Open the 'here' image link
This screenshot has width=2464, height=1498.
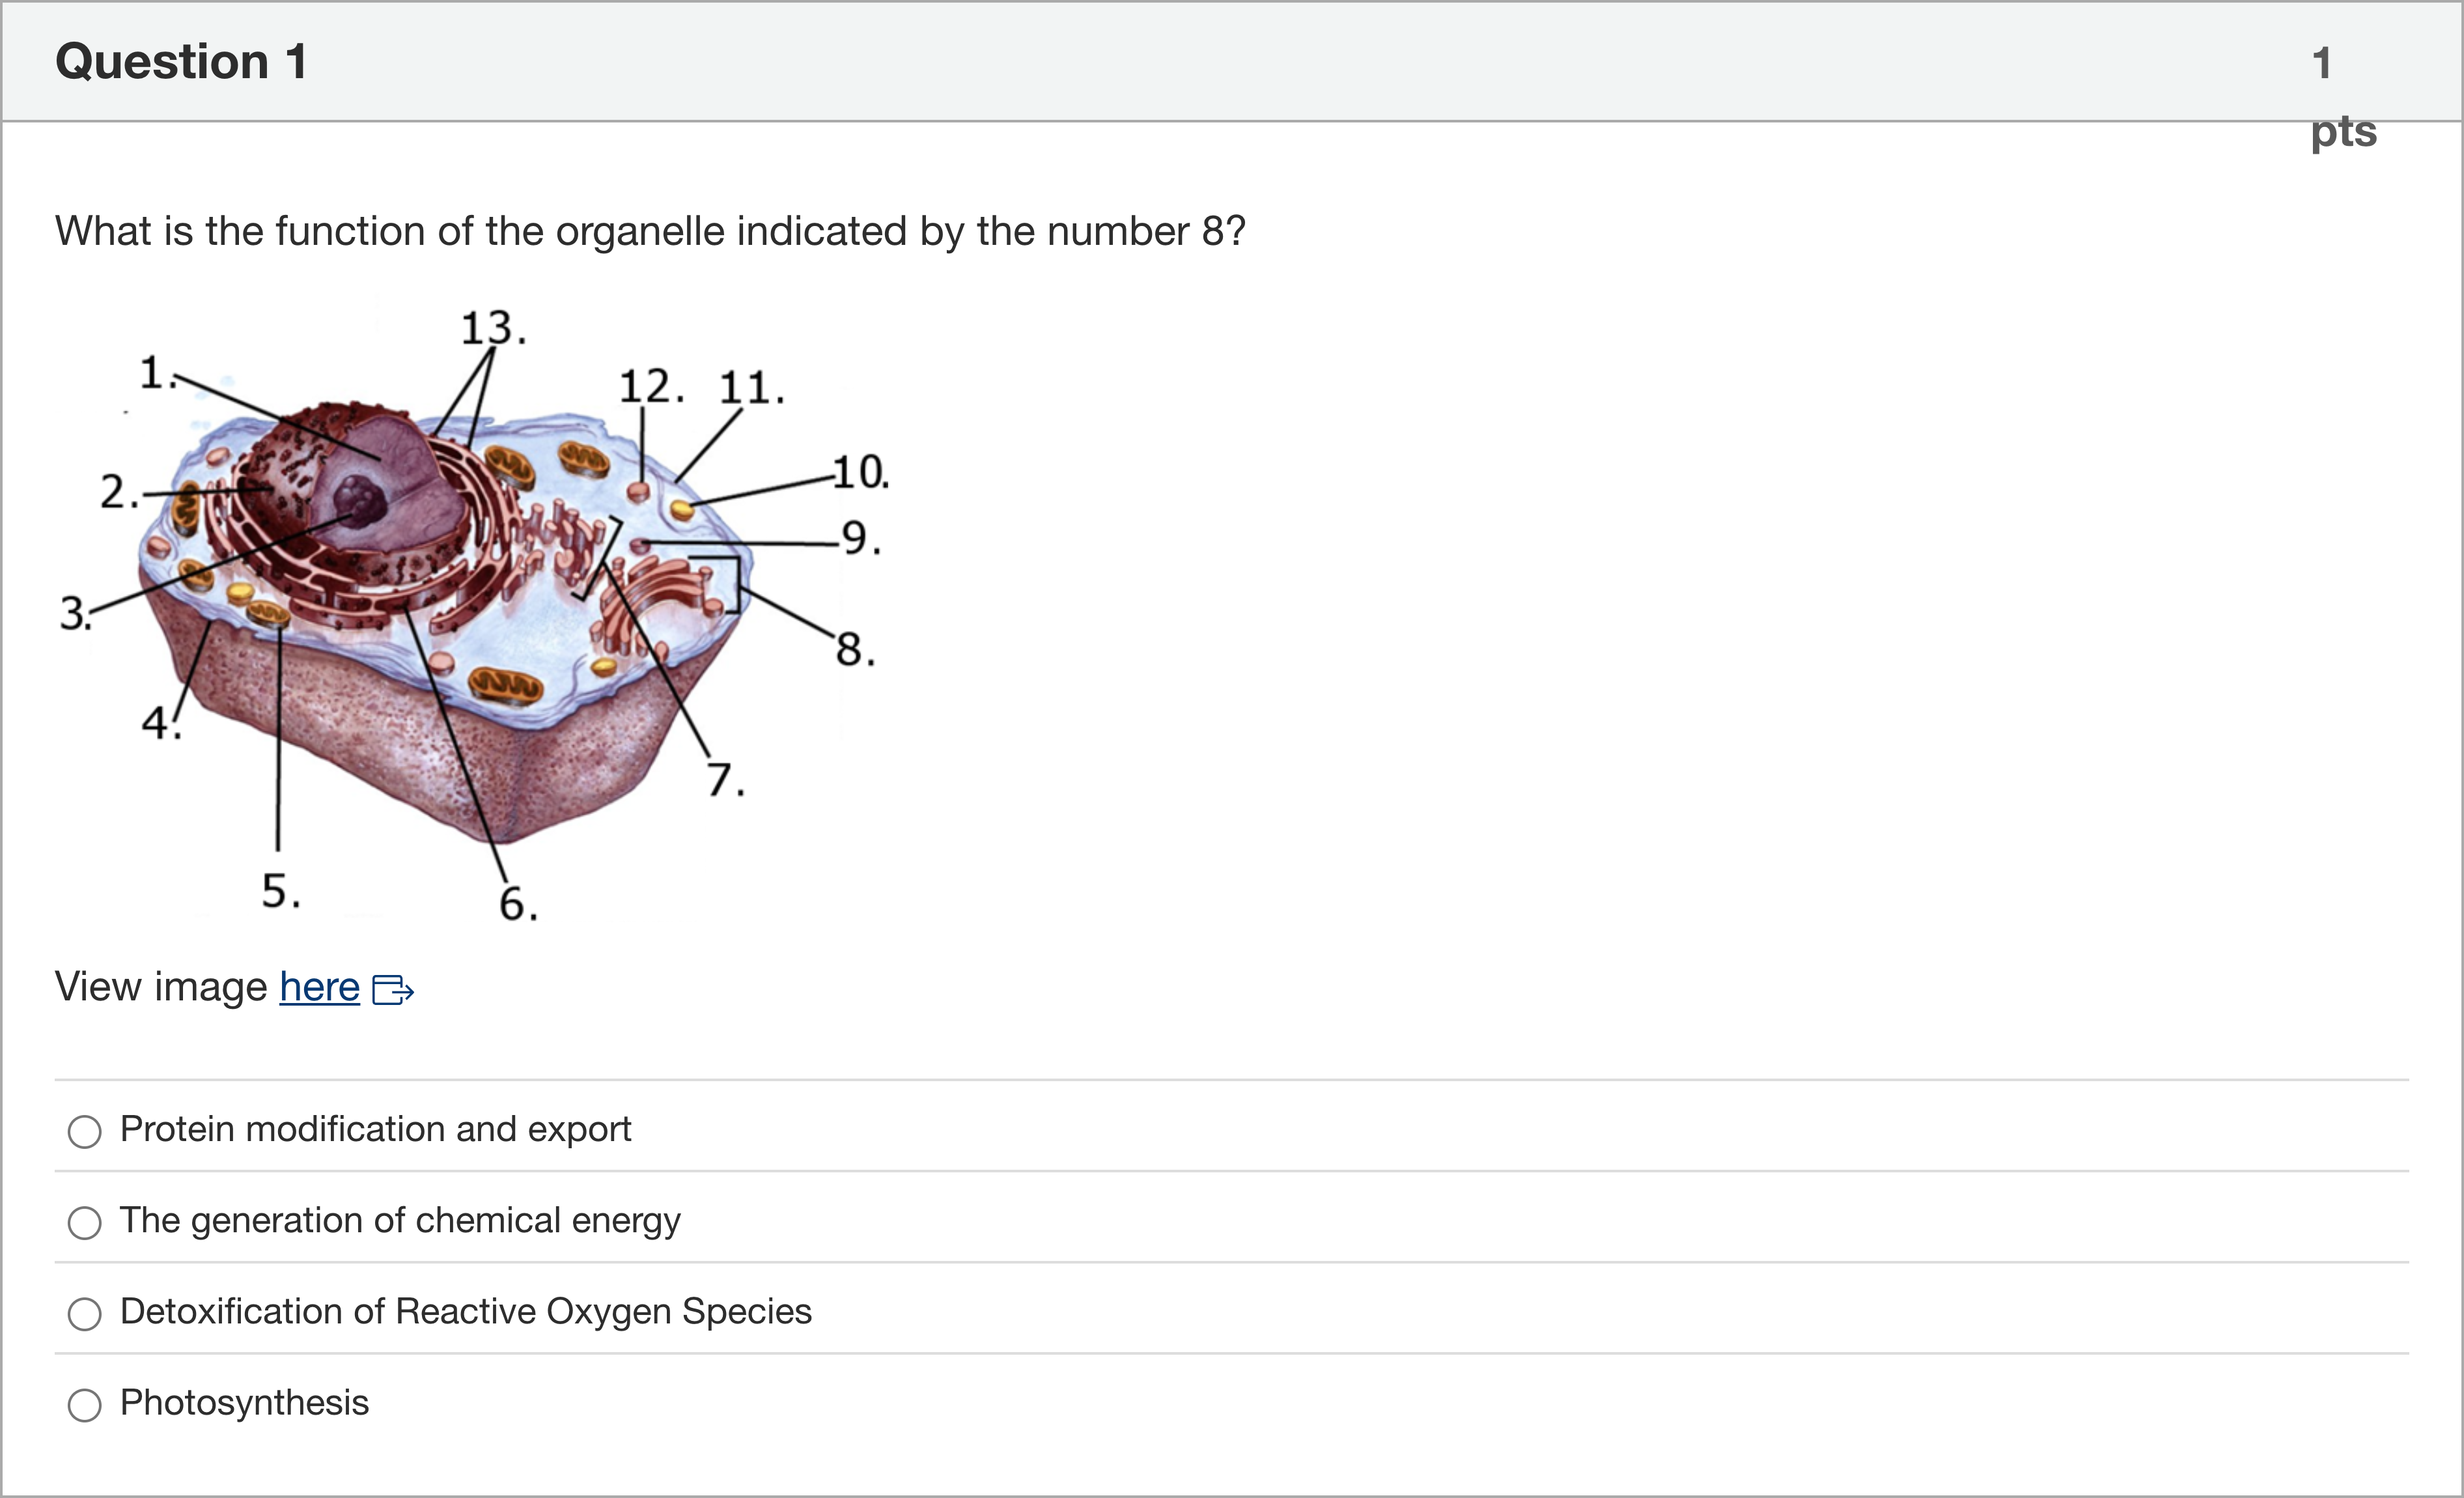(x=319, y=987)
